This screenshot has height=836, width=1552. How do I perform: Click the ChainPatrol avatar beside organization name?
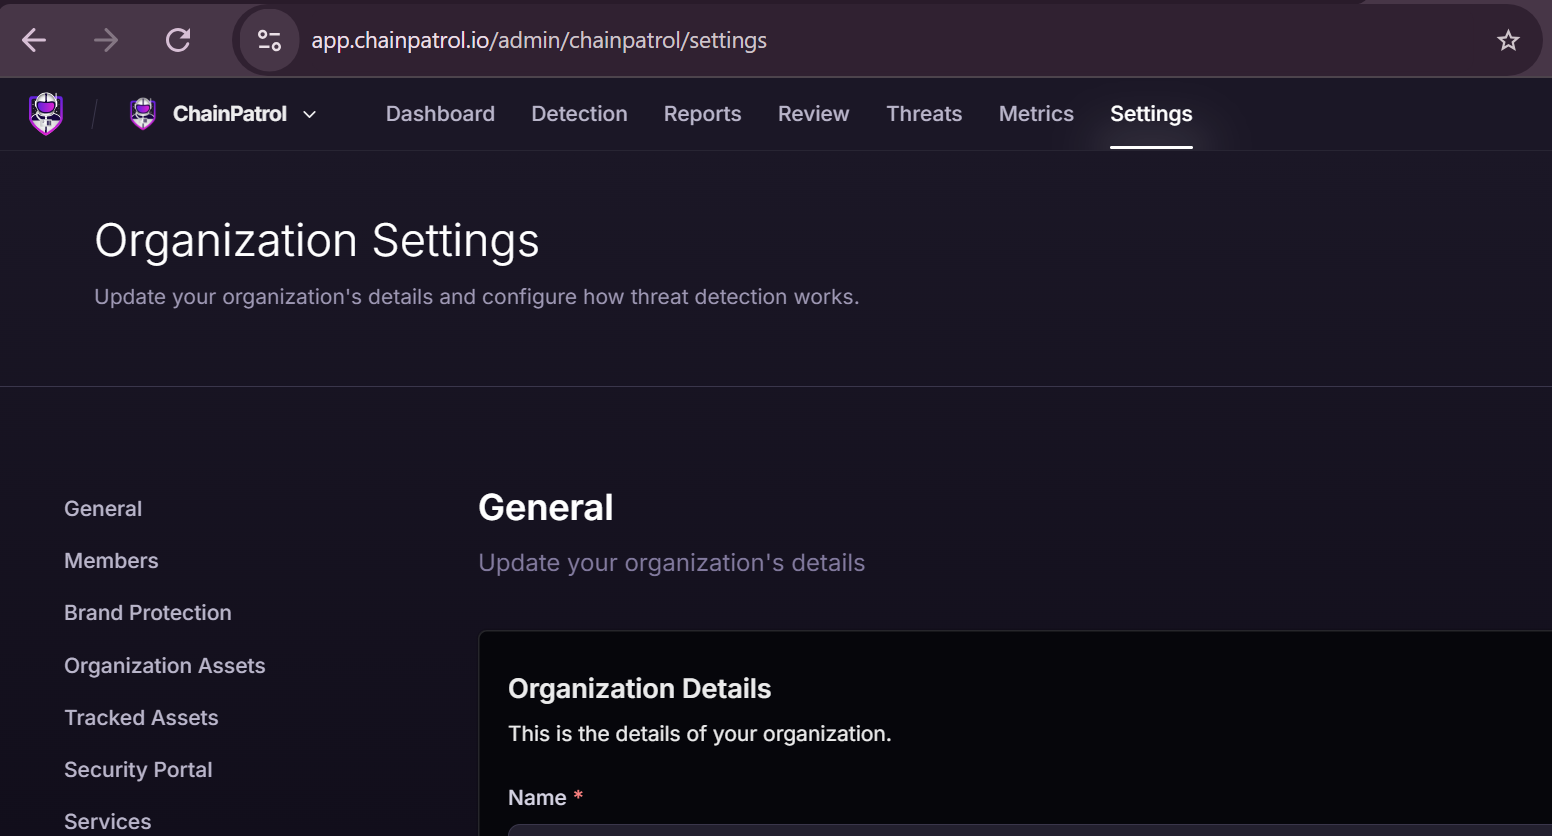[x=142, y=113]
